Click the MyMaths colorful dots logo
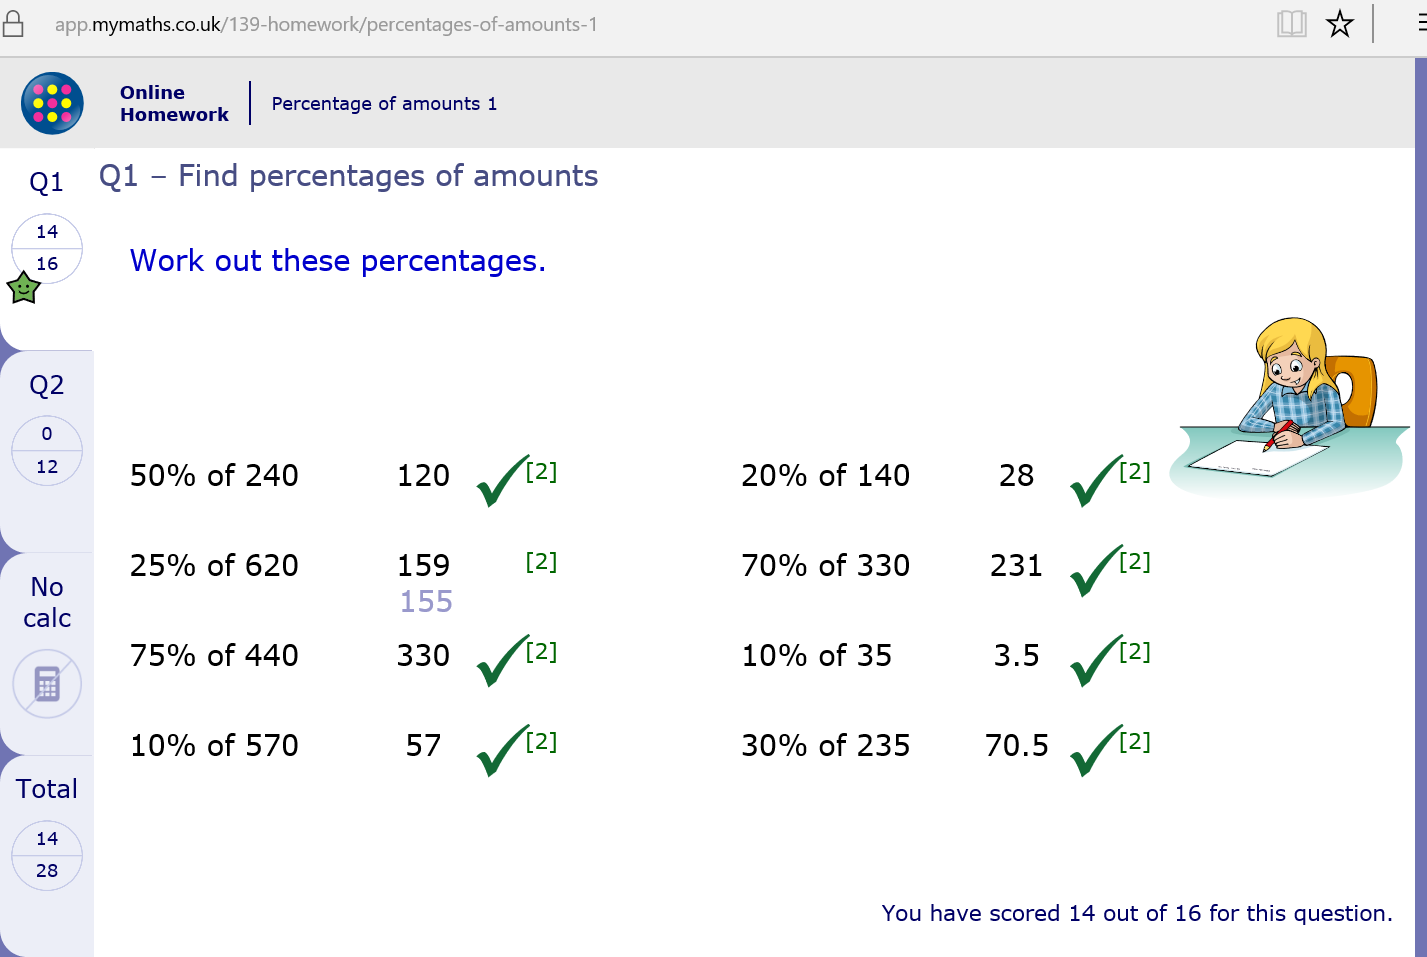Viewport: 1427px width, 957px height. click(x=52, y=103)
